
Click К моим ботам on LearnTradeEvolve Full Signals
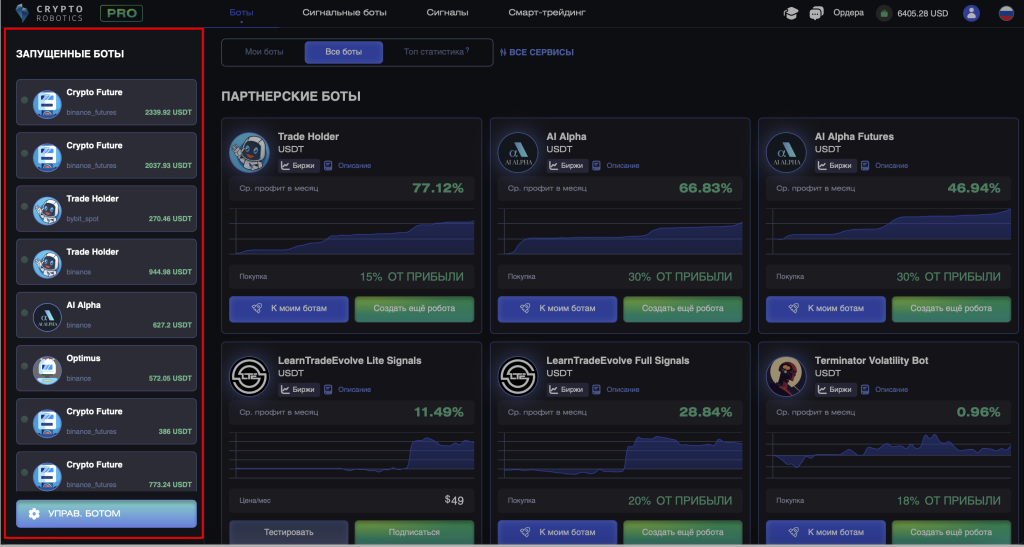coord(557,532)
